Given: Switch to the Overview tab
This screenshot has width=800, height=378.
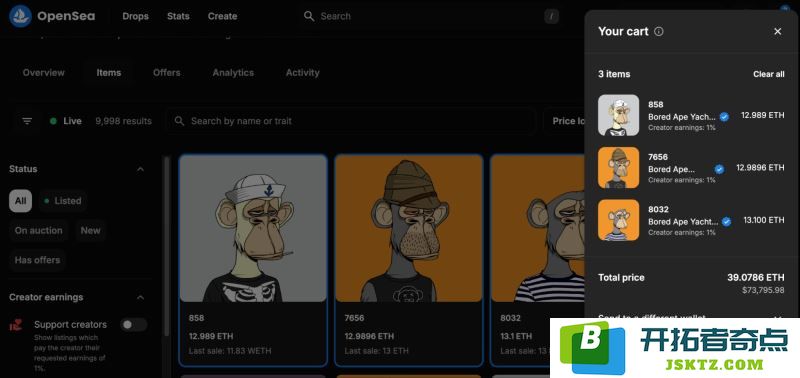Looking at the screenshot, I should [43, 73].
